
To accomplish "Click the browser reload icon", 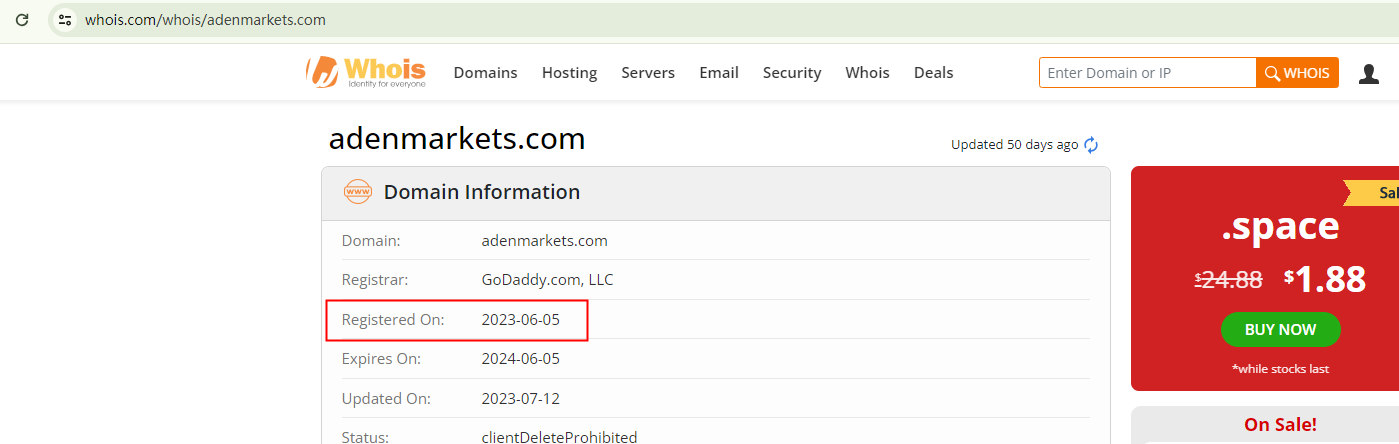I will [x=22, y=20].
